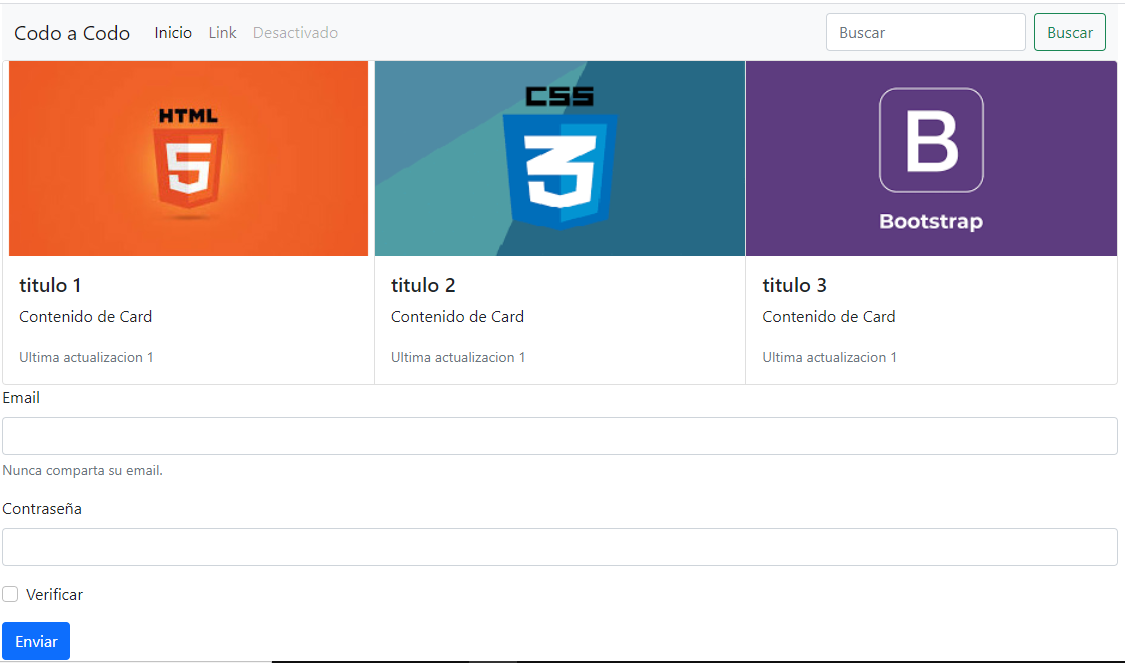Image resolution: width=1125 pixels, height=663 pixels.
Task: Select the titulo 2 card heading
Action: coord(423,286)
